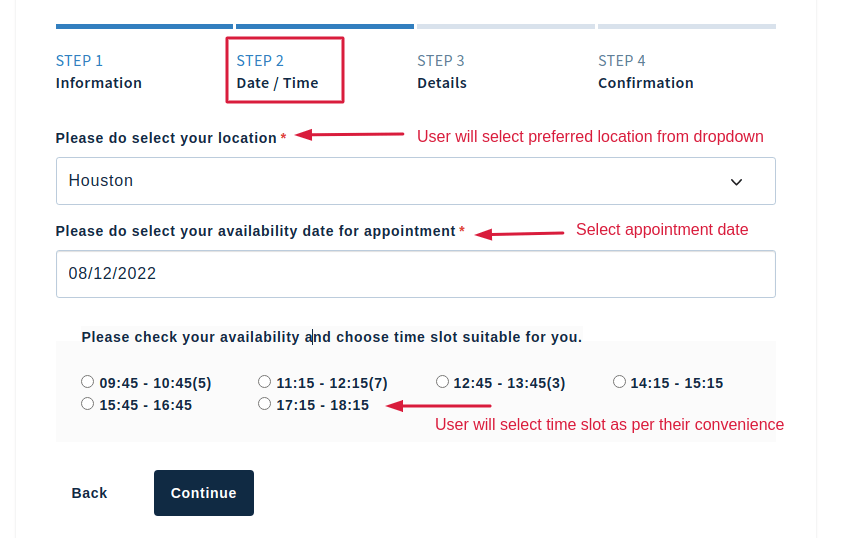Pick the 12:45 - 13:45 time slot
Image resolution: width=843 pixels, height=538 pixels.
(442, 382)
